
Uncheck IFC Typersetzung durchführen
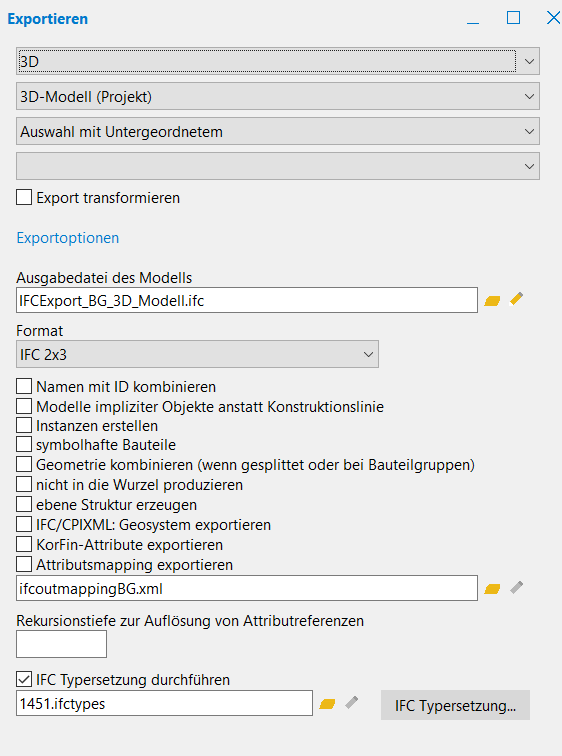[x=24, y=679]
